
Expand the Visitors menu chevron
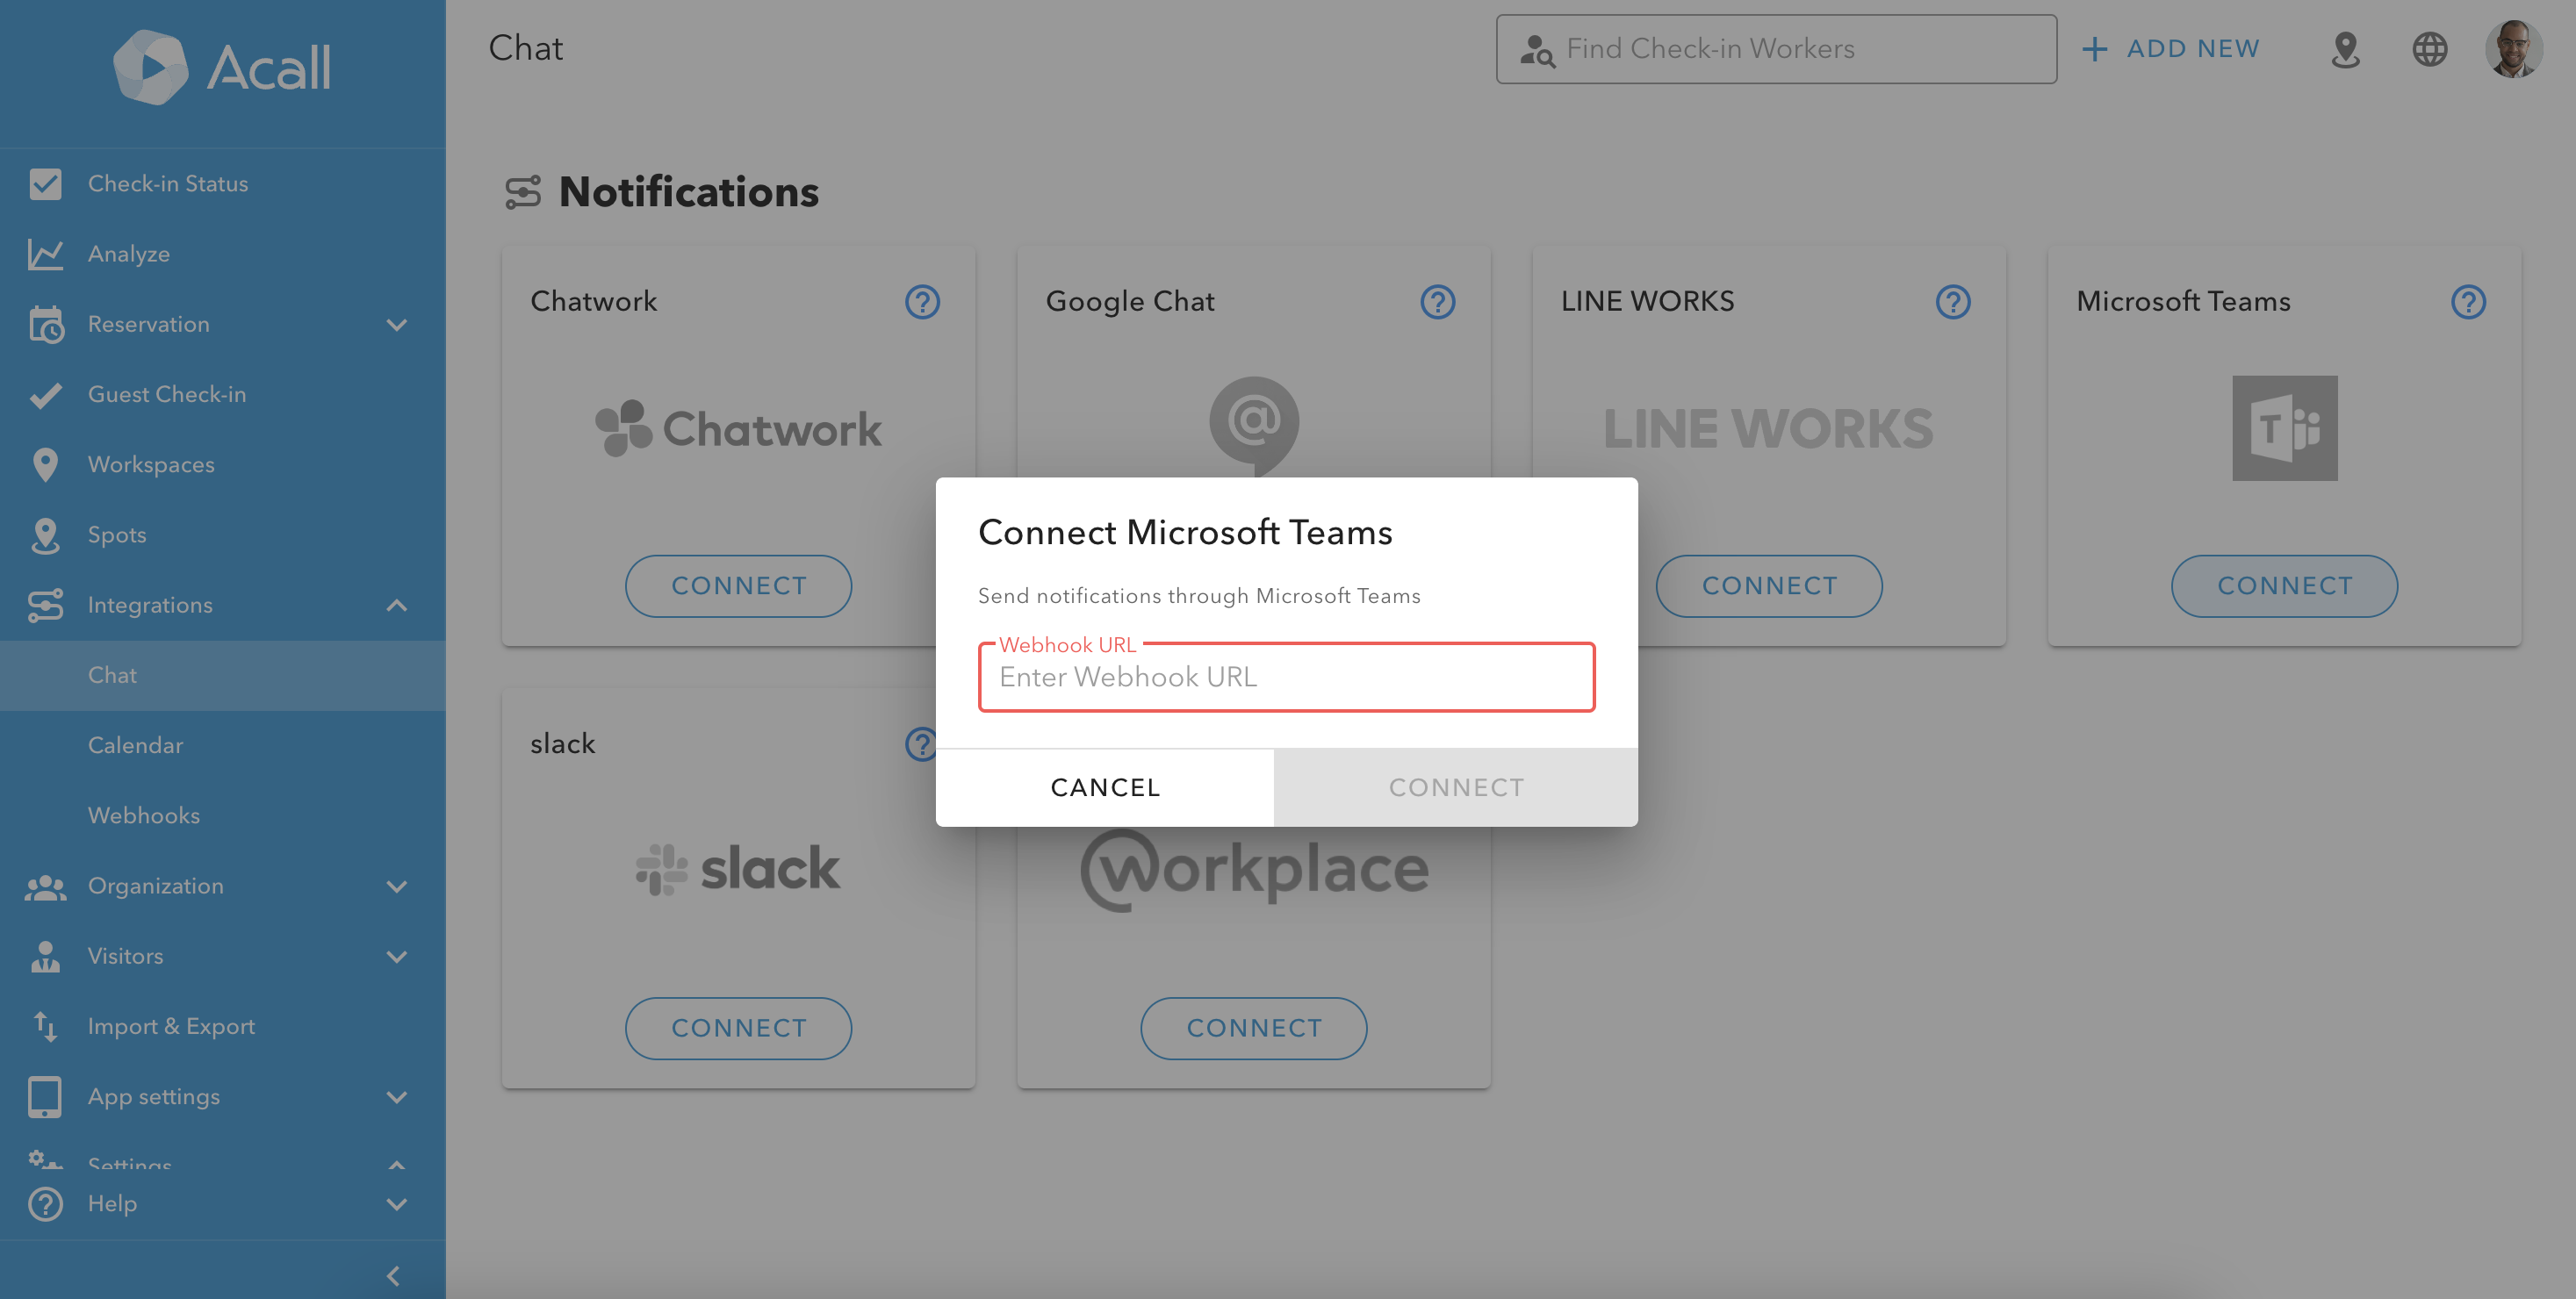pos(397,957)
